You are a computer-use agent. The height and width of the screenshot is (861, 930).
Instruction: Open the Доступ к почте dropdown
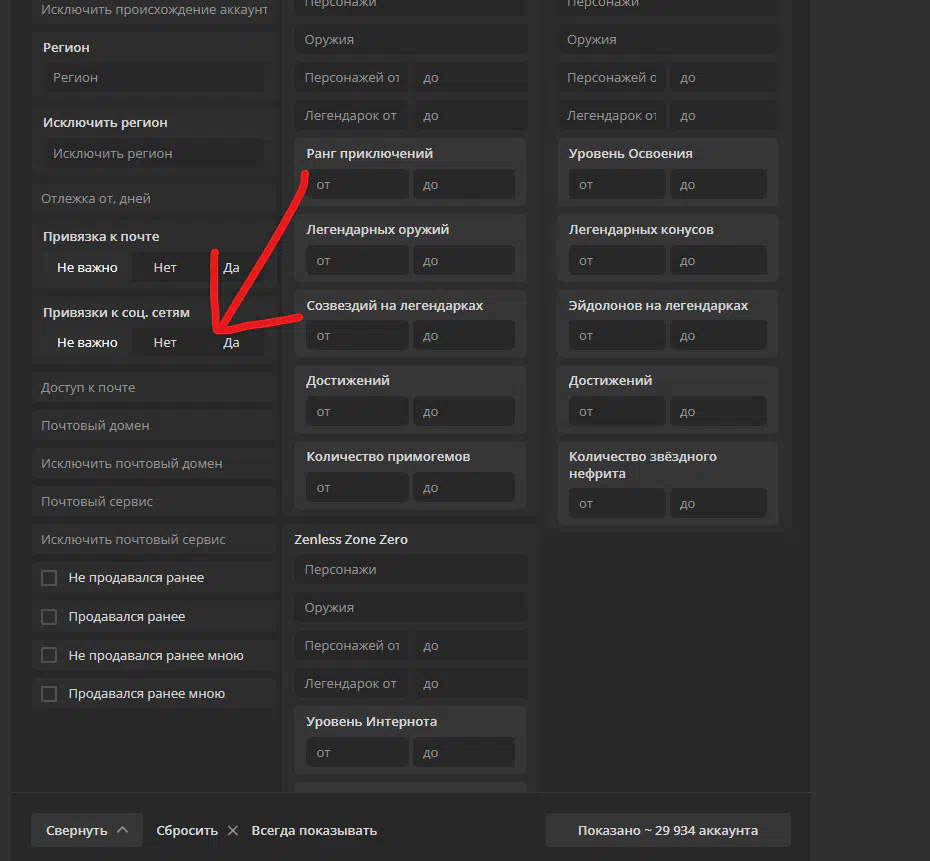(x=154, y=388)
